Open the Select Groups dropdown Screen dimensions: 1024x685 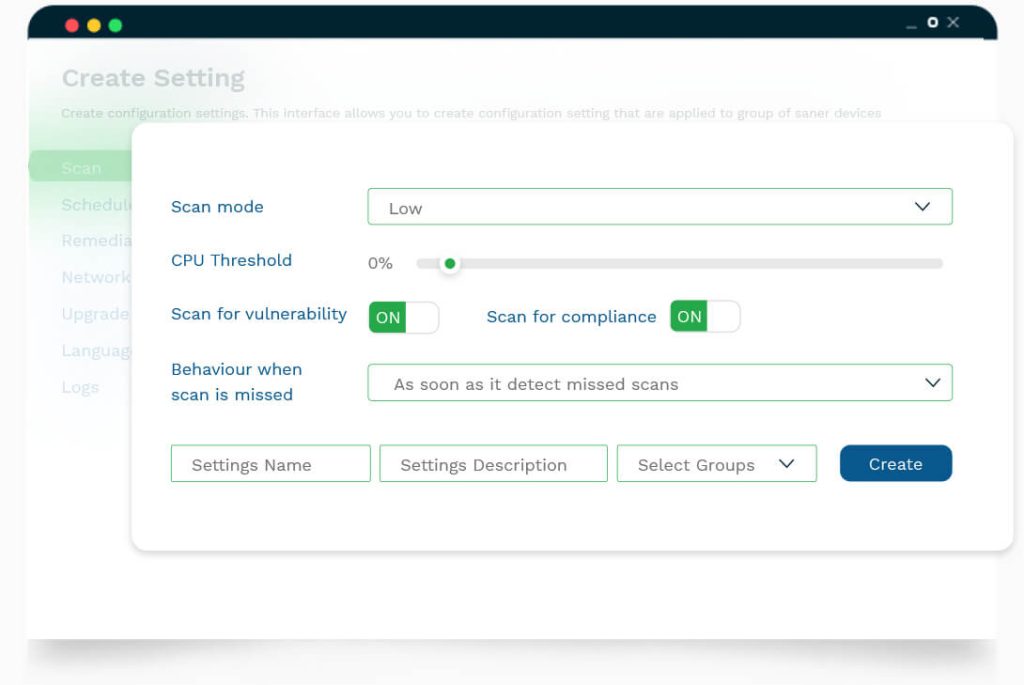(x=716, y=464)
